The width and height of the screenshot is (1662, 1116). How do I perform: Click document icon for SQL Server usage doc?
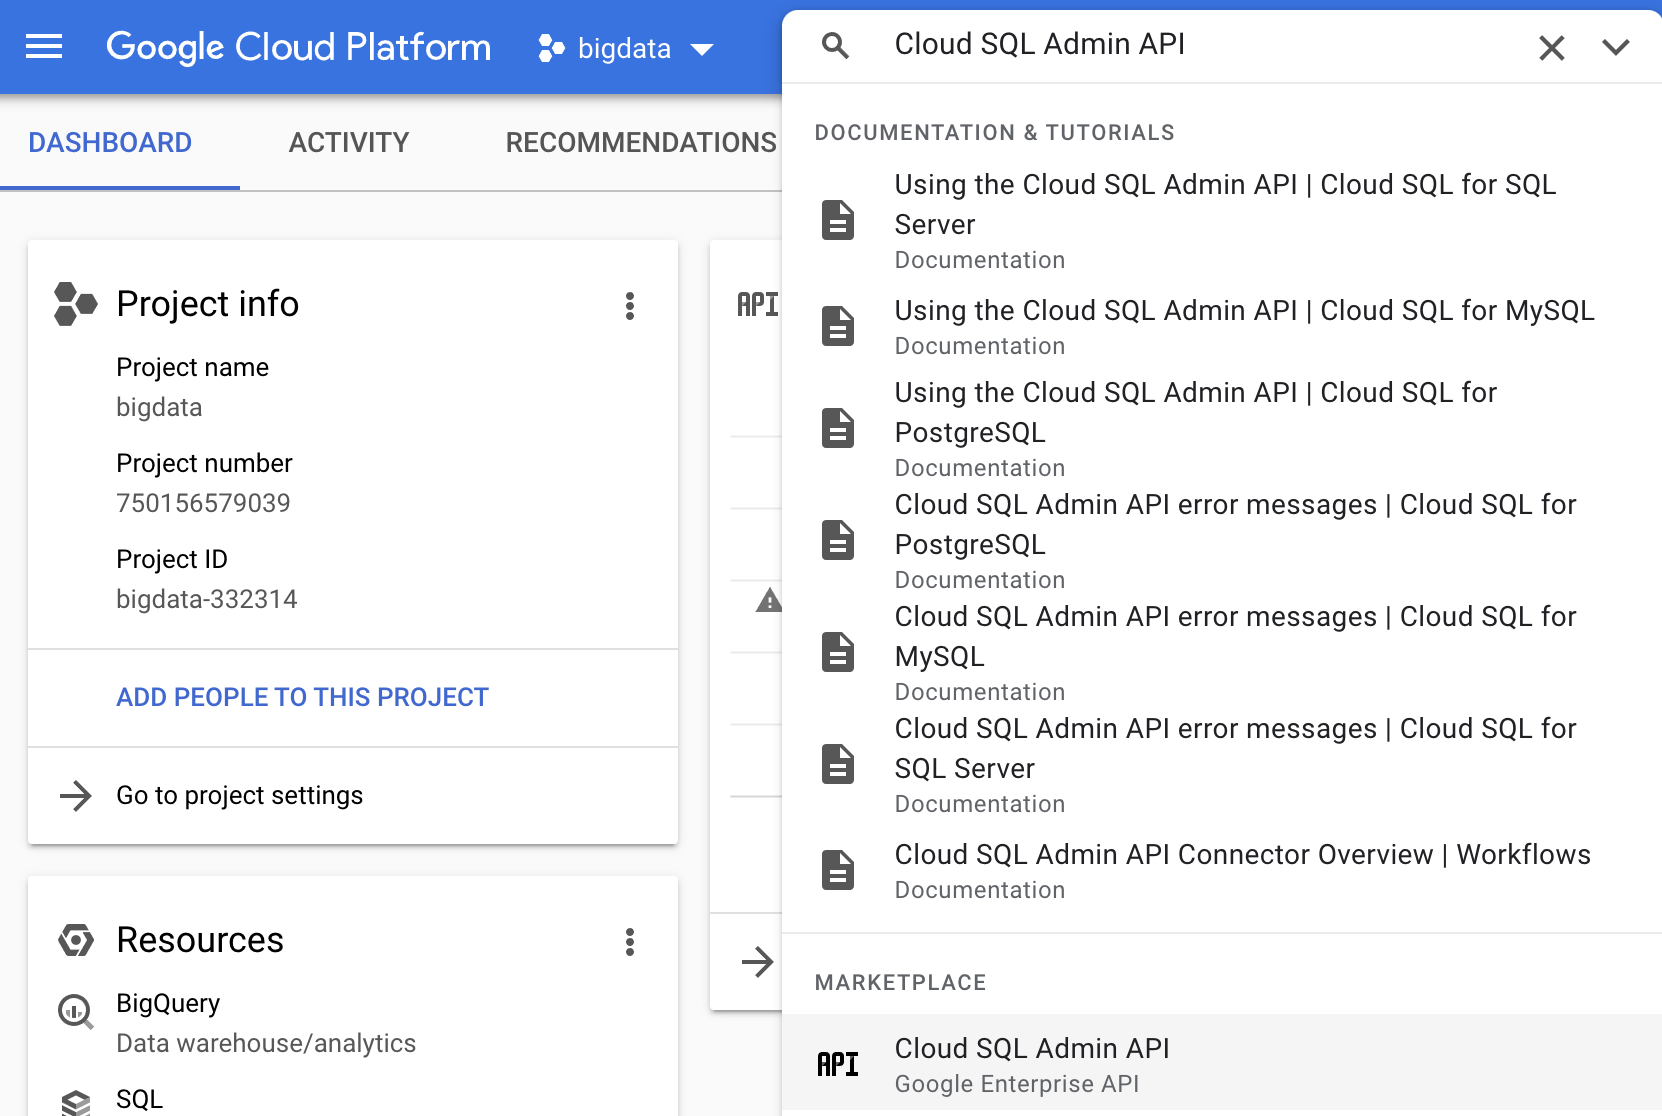click(838, 220)
